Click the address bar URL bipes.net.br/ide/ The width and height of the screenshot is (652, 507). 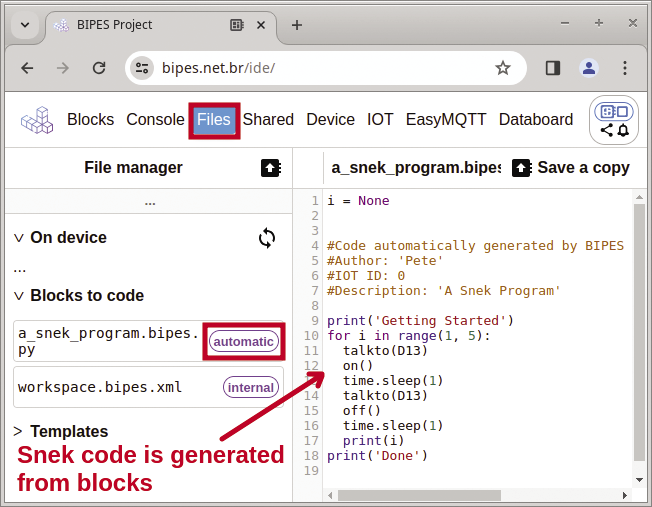coord(218,68)
